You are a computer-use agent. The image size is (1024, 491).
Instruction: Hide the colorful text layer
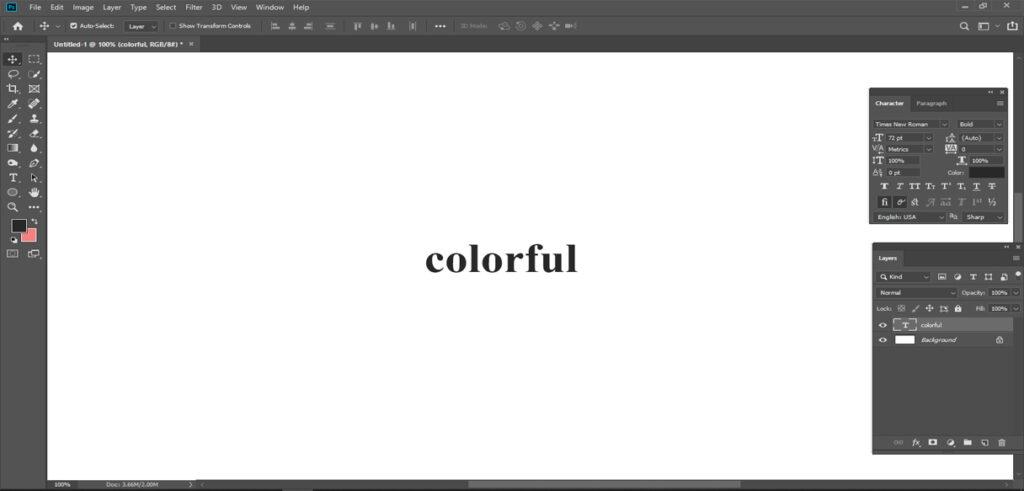[883, 325]
